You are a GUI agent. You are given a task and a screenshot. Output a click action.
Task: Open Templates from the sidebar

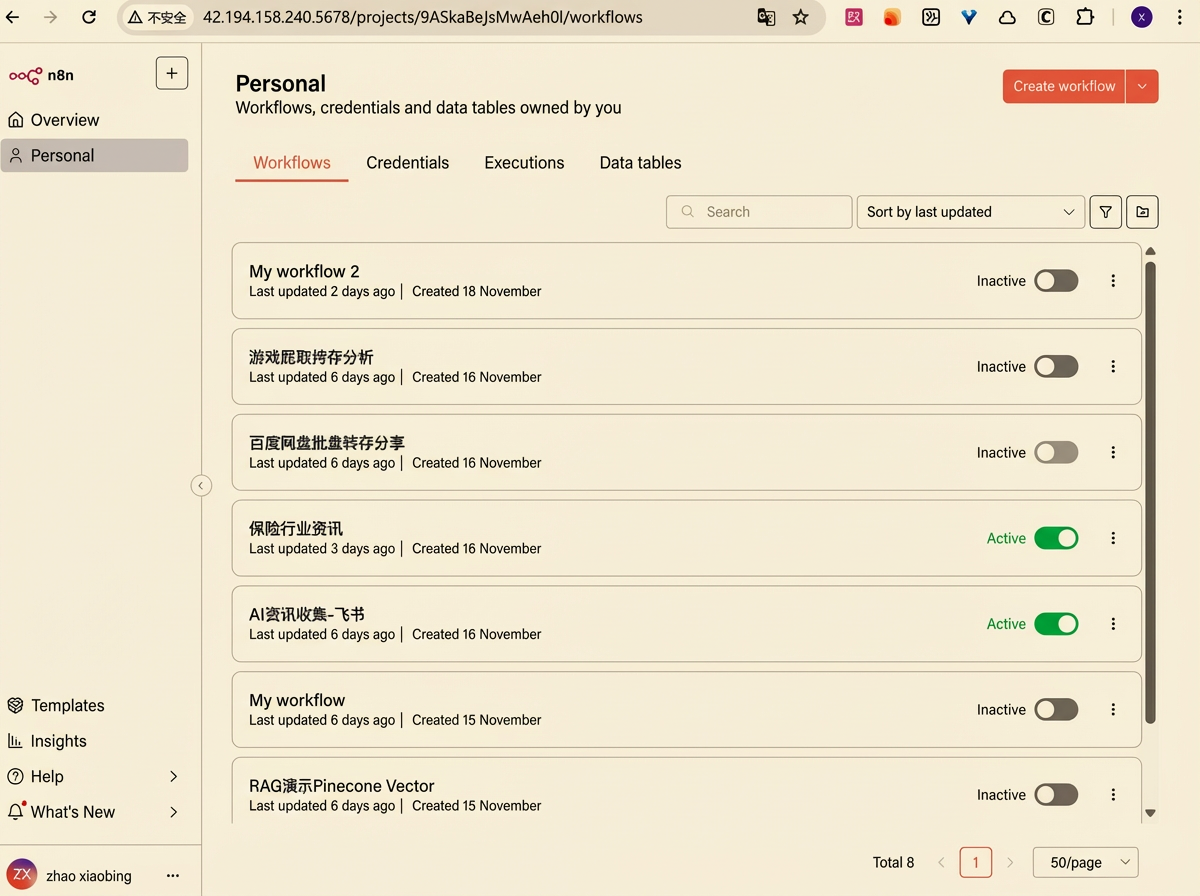pyautogui.click(x=67, y=706)
